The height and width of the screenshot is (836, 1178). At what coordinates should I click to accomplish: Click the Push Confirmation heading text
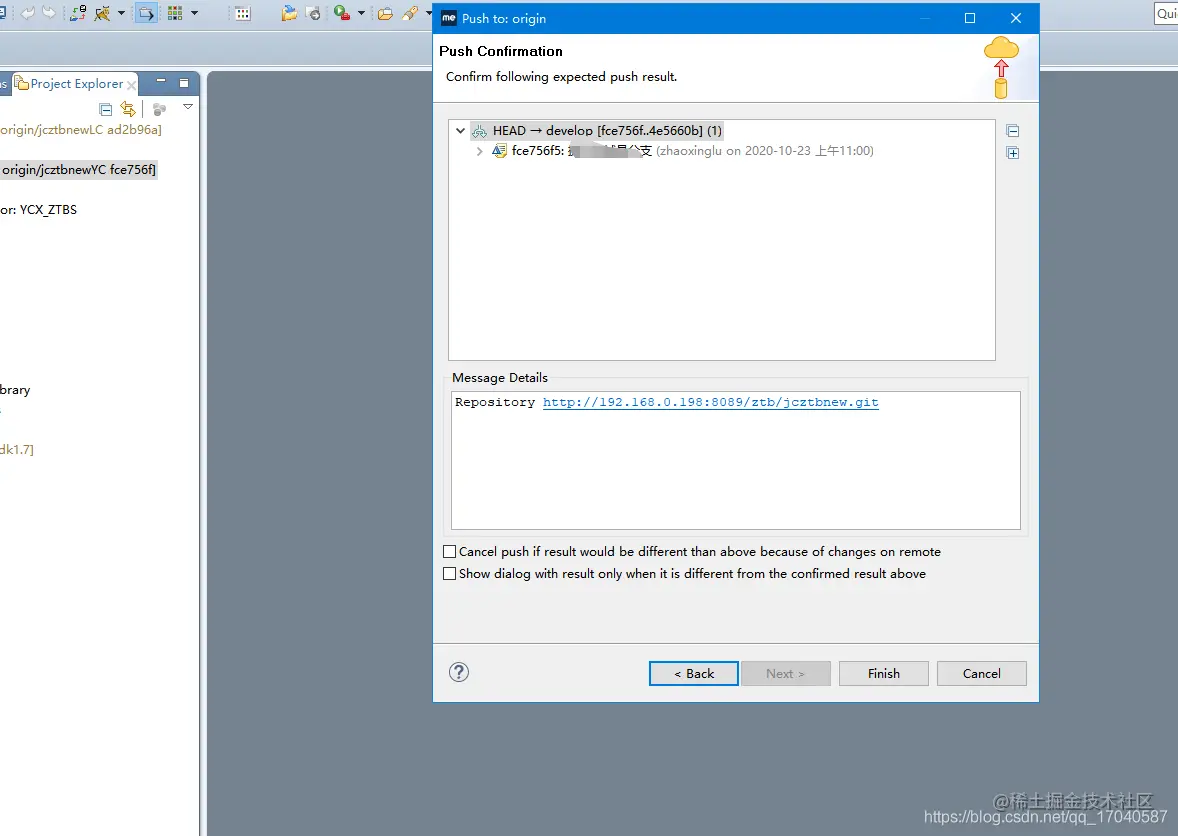tap(501, 51)
